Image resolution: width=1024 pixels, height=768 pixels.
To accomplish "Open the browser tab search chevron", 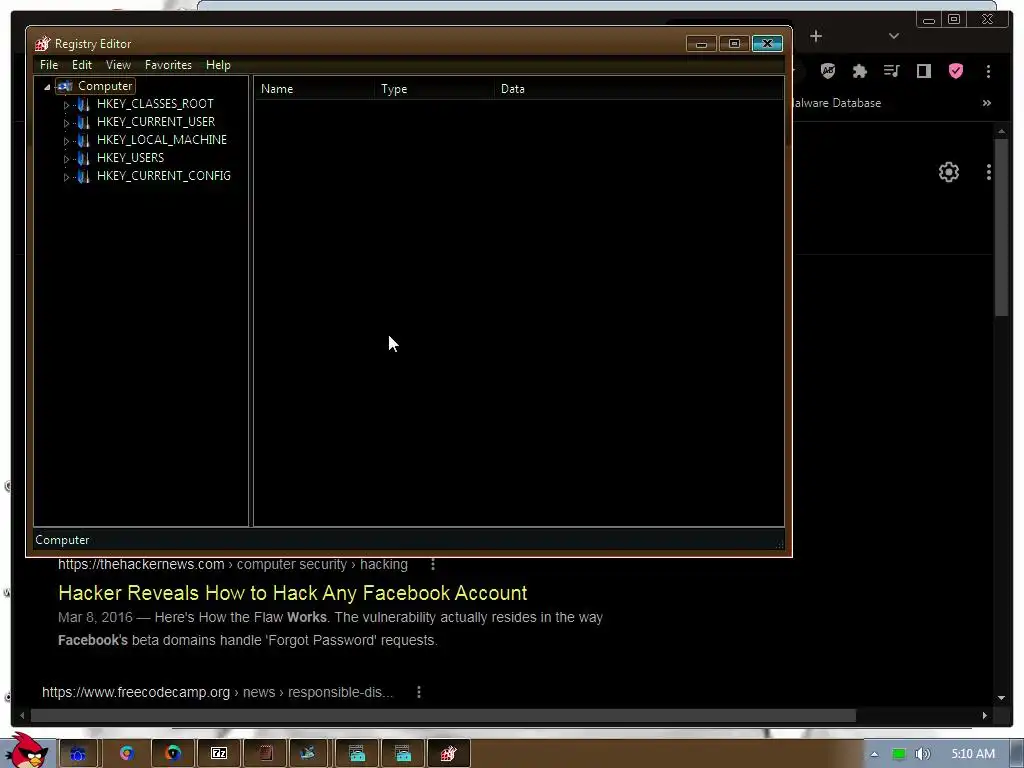I will tap(894, 36).
